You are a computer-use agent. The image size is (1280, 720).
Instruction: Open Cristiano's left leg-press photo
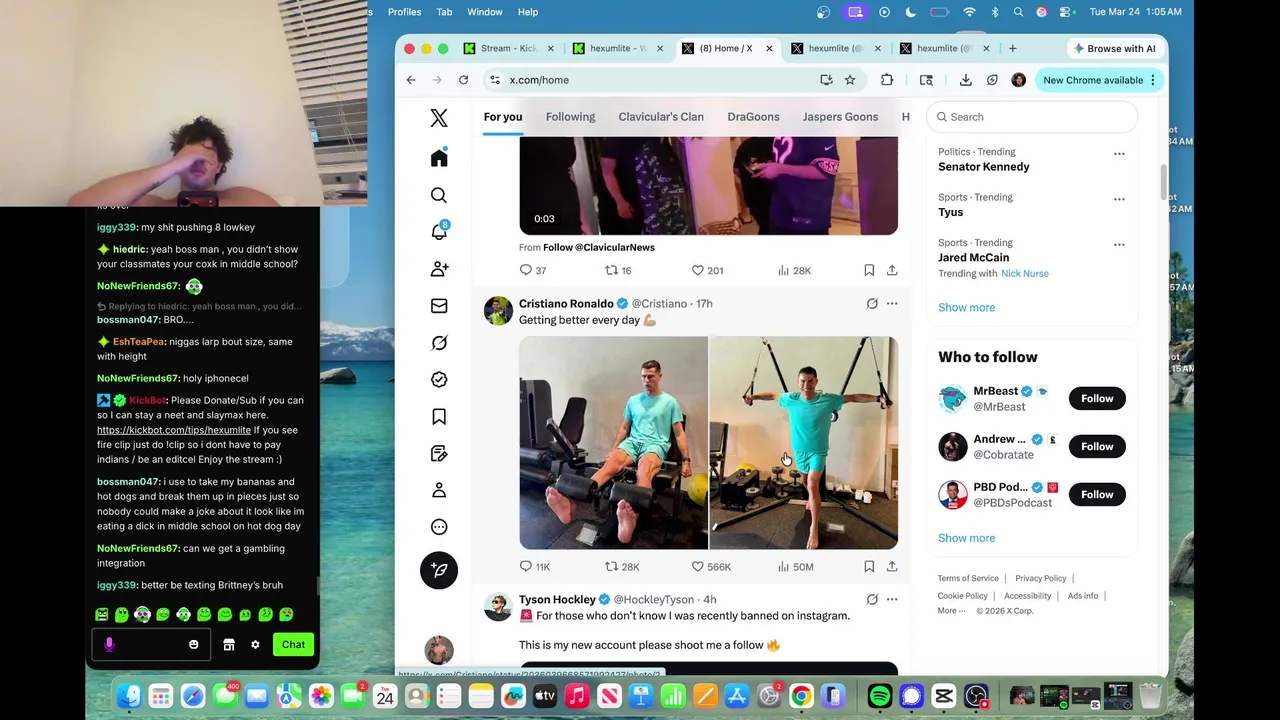click(613, 443)
